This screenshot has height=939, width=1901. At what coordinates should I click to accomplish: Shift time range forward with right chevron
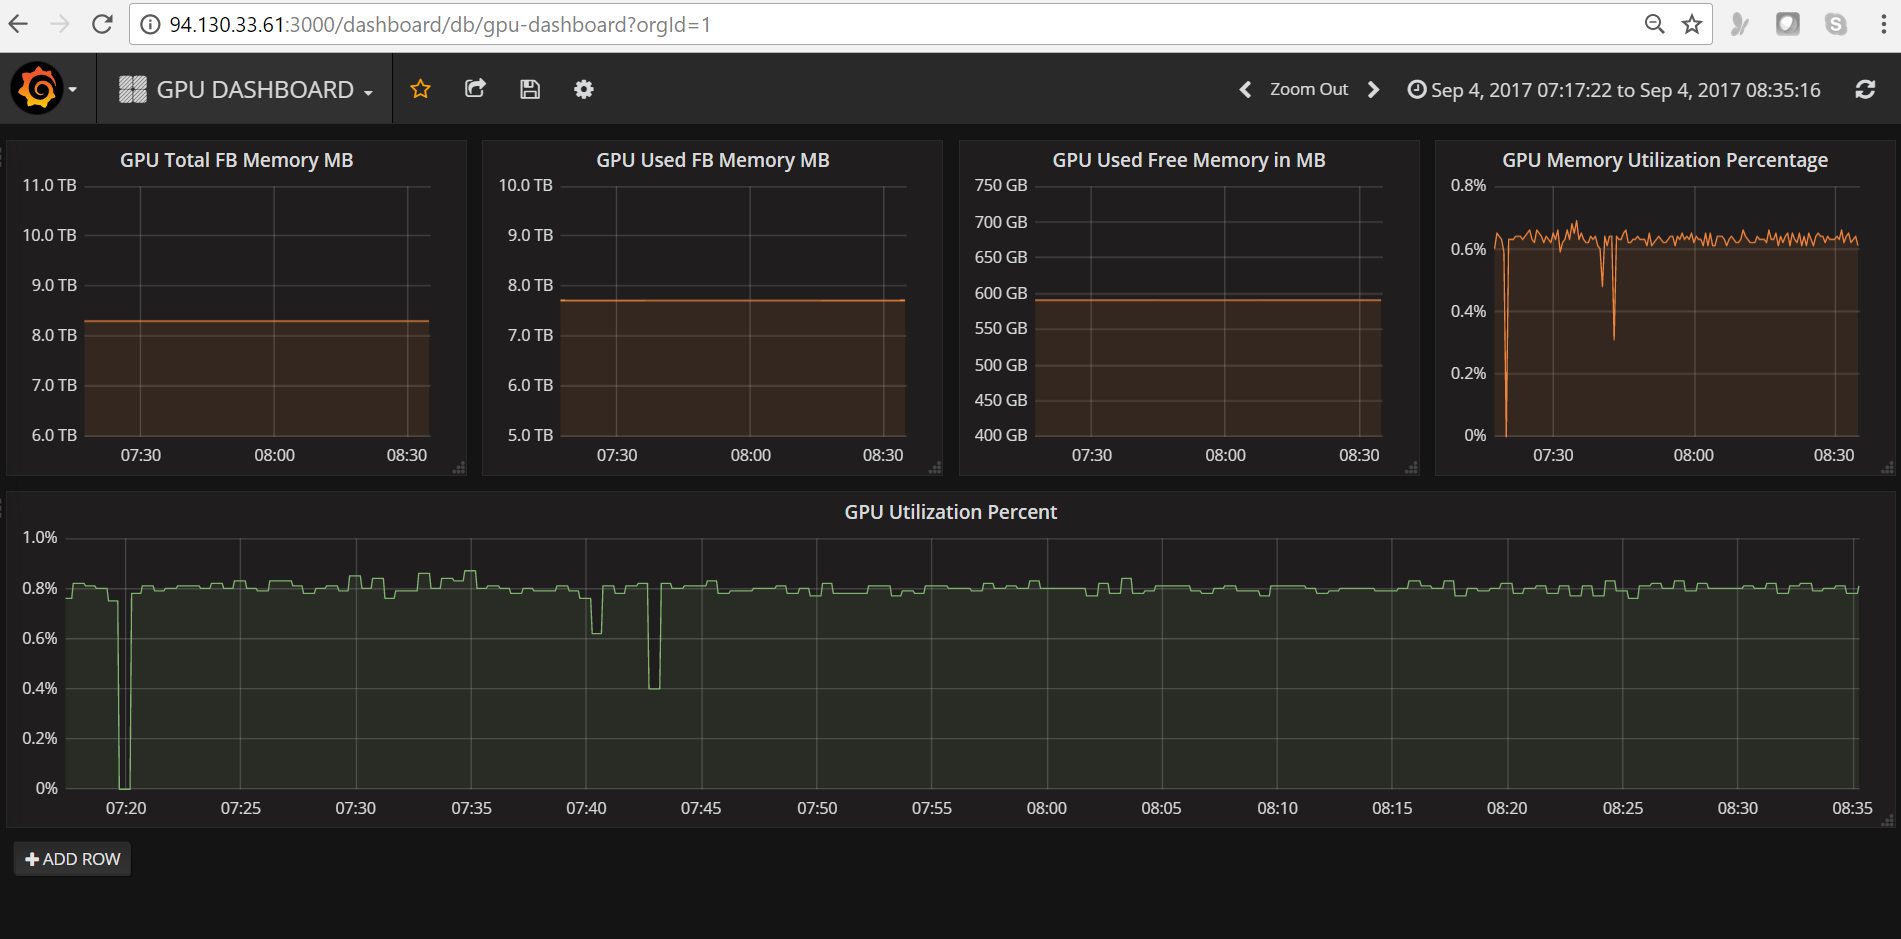(1373, 89)
